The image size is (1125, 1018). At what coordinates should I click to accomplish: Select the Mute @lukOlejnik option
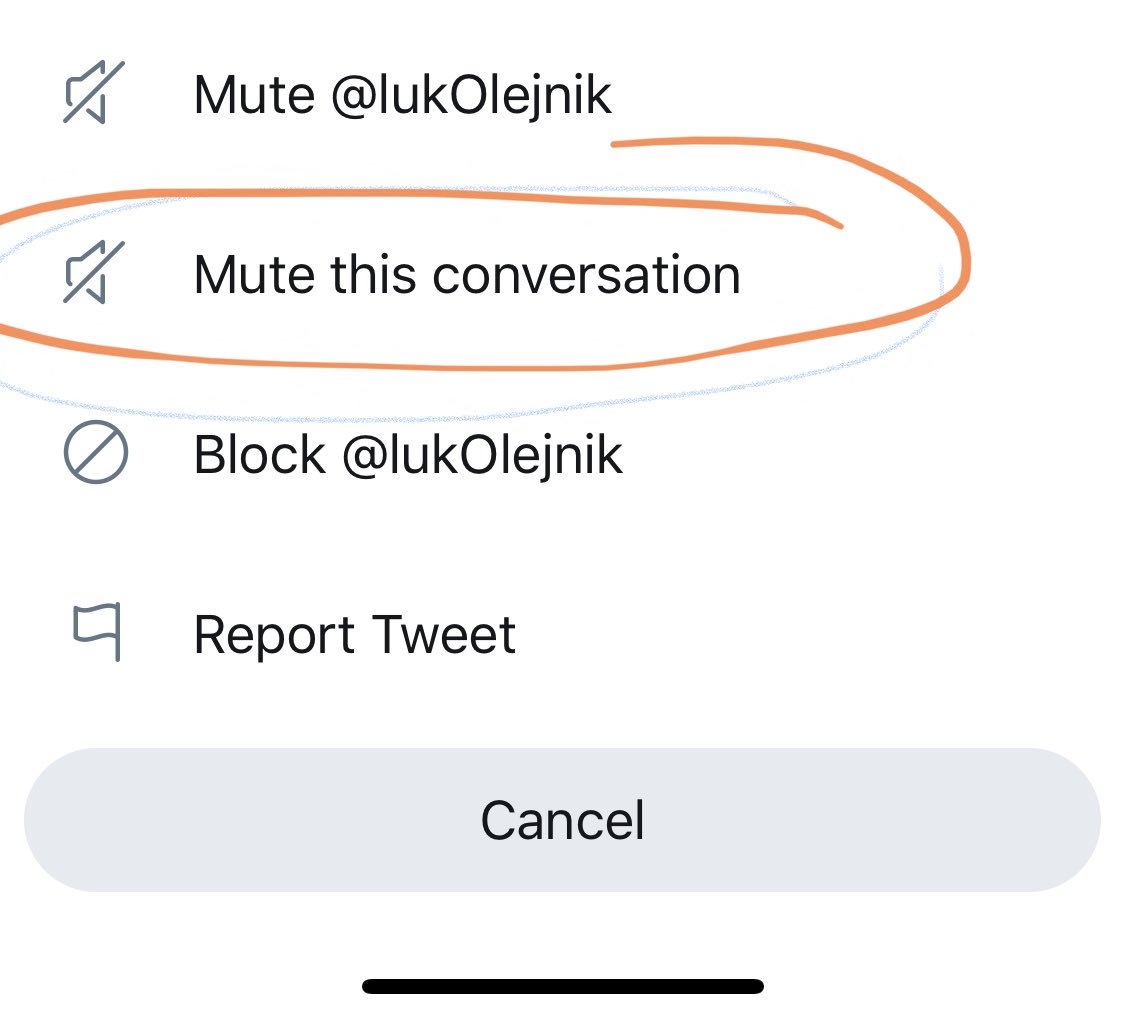[562, 94]
